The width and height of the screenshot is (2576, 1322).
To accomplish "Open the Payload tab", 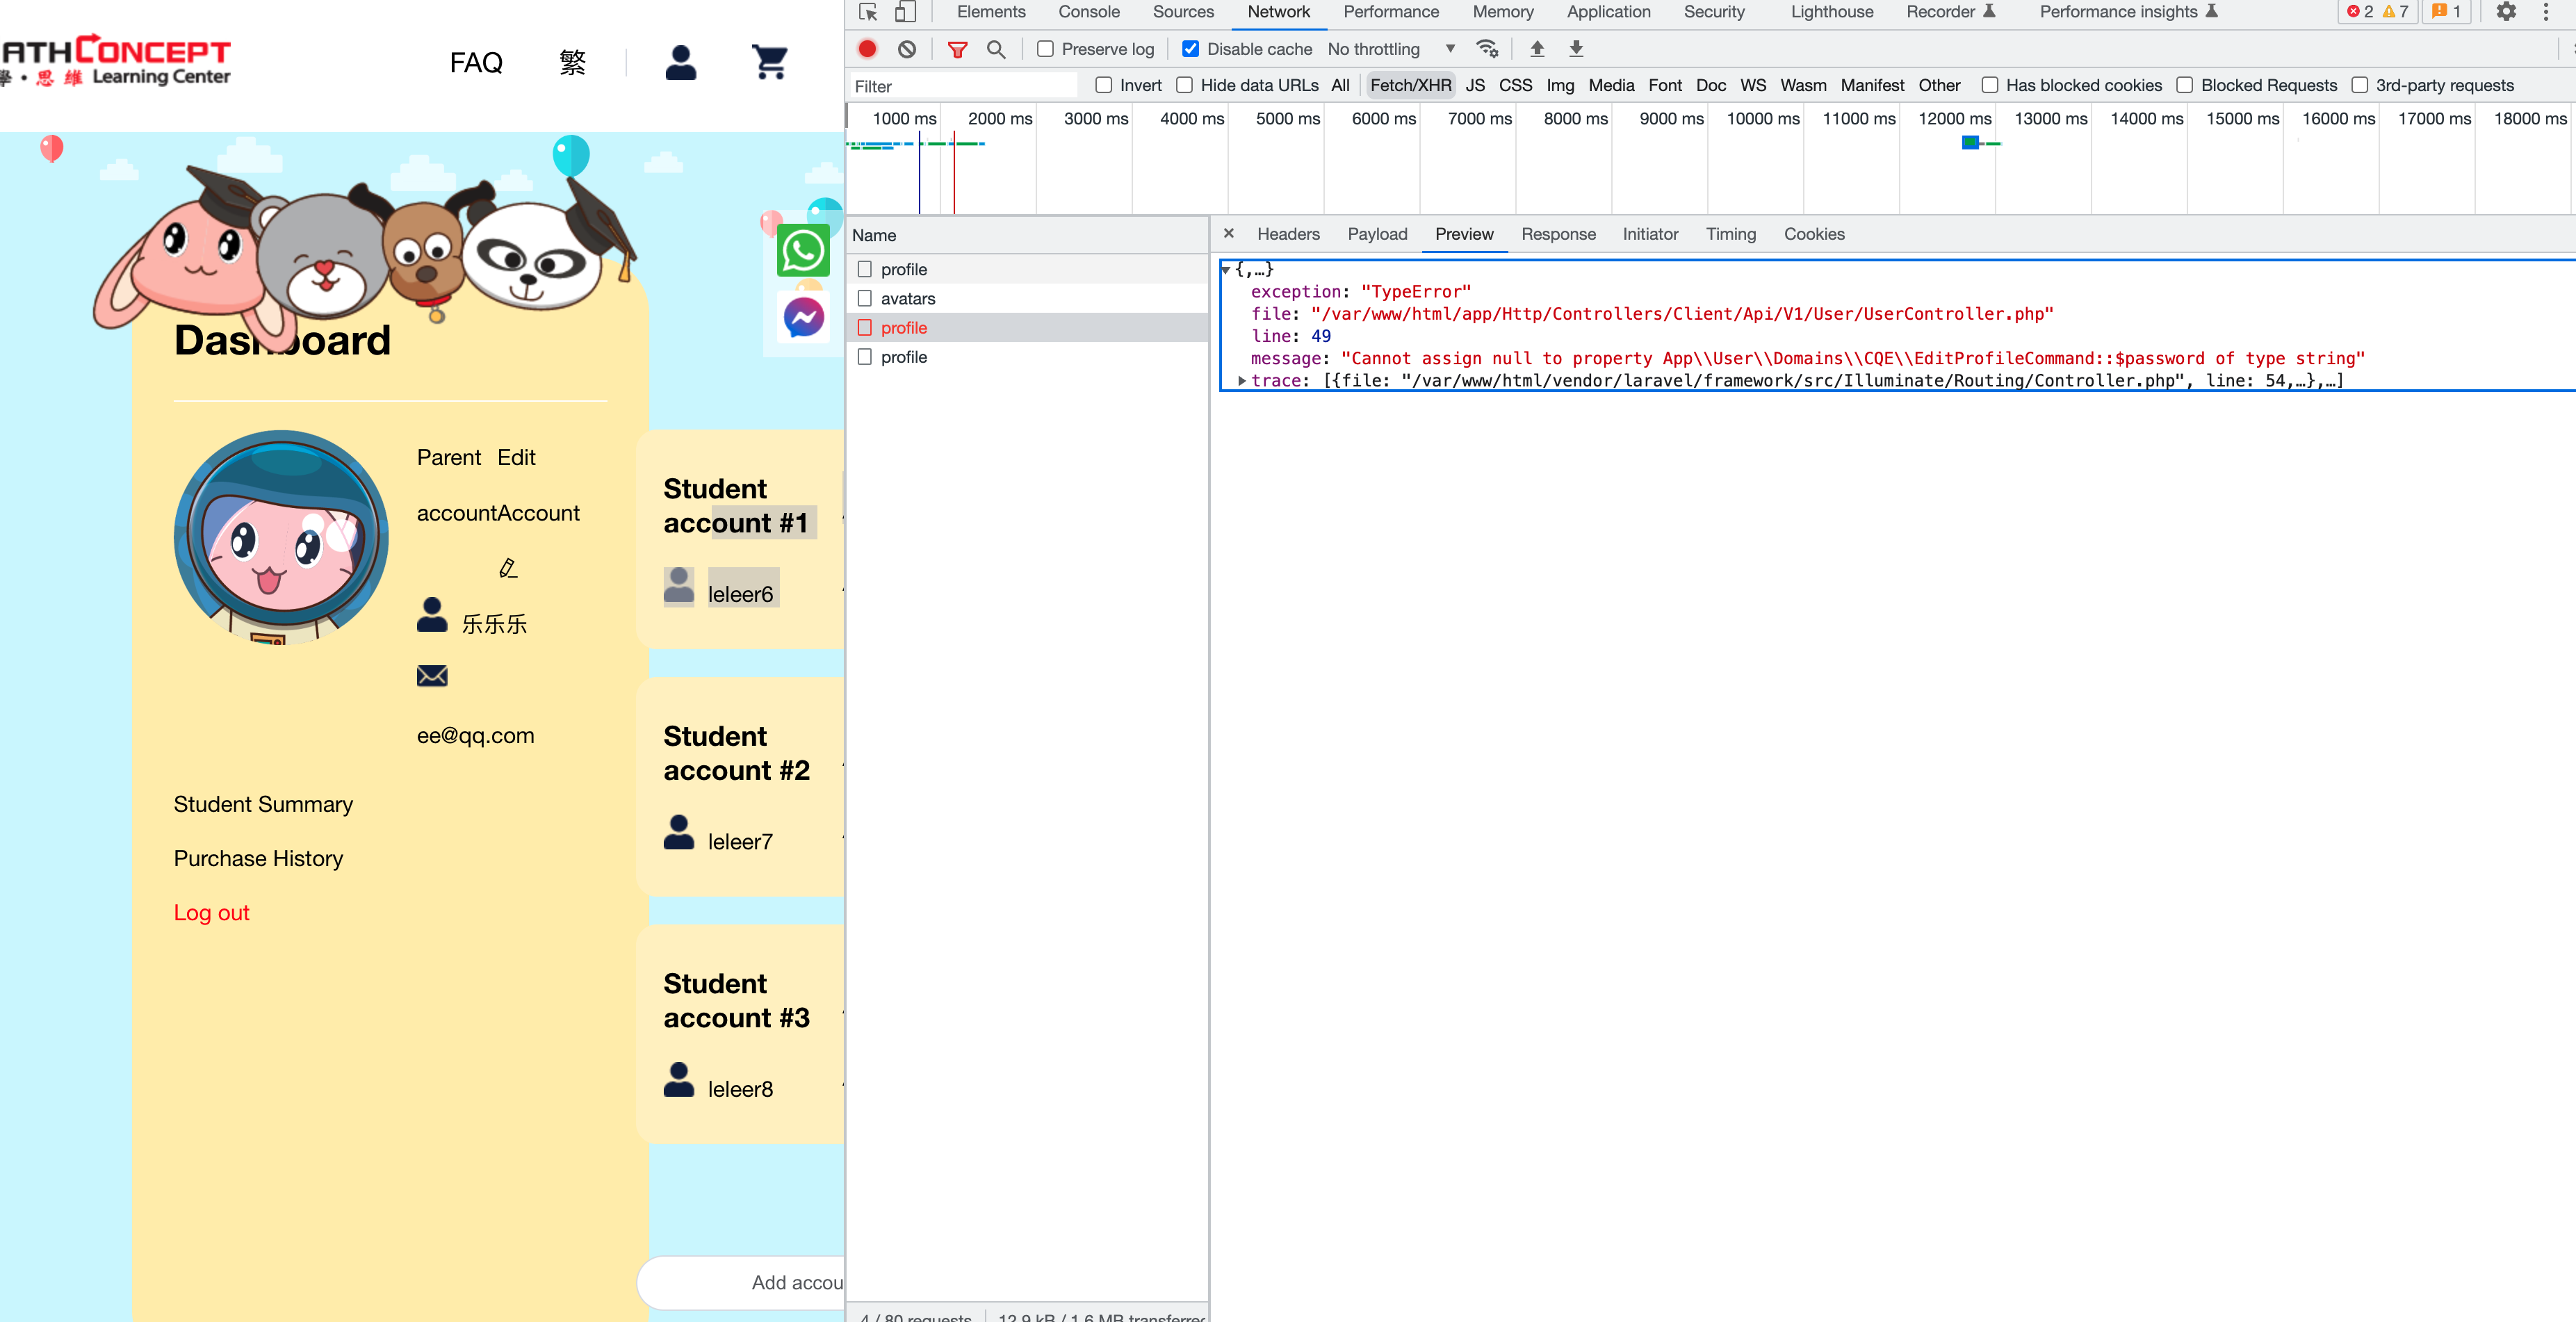I will click(x=1377, y=234).
